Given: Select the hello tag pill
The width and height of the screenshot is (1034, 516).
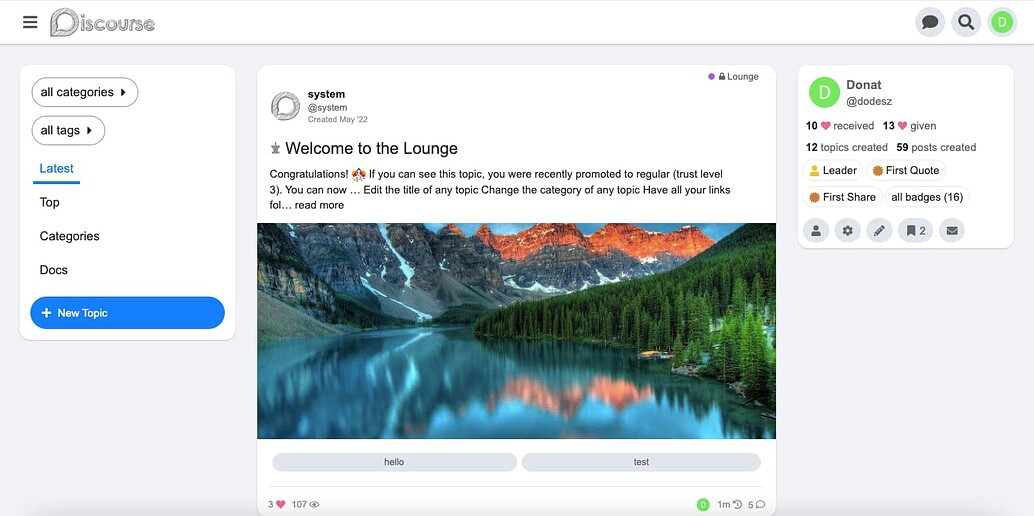Looking at the screenshot, I should (x=394, y=462).
